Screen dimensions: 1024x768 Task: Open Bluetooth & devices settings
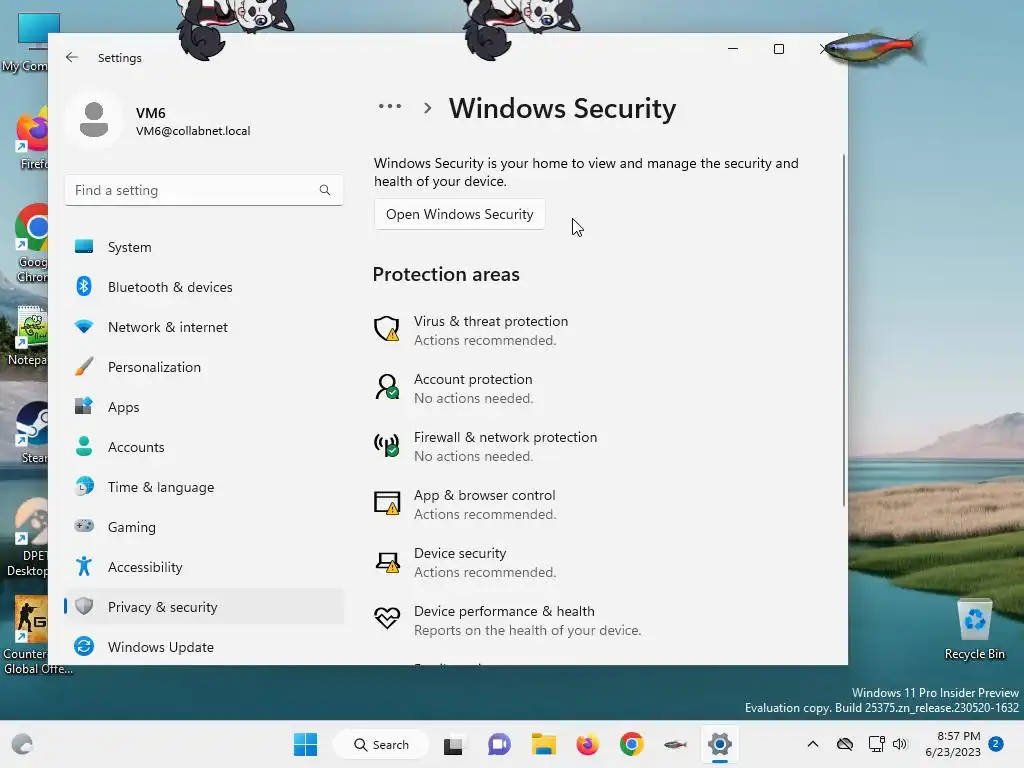(204, 287)
